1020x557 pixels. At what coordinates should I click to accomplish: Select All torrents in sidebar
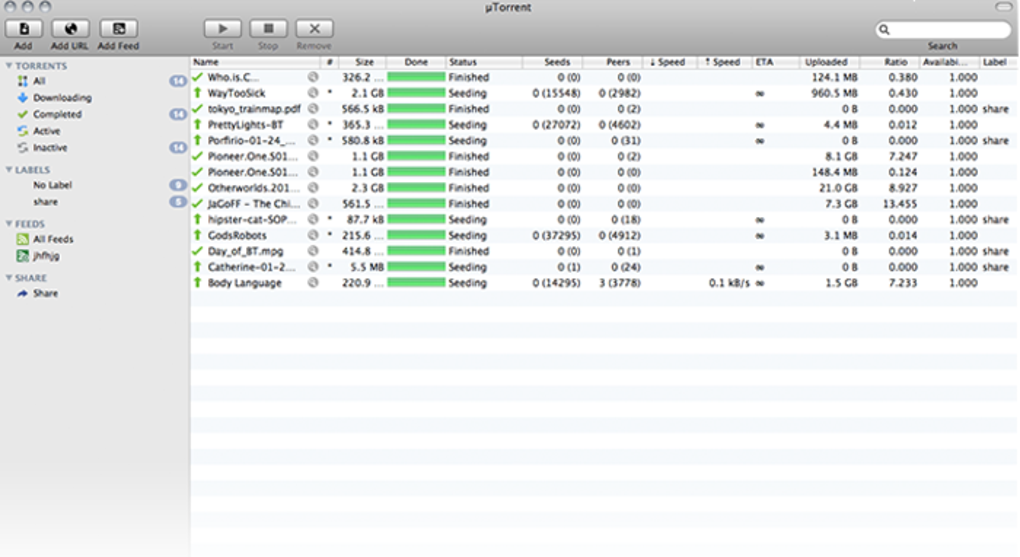(39, 81)
